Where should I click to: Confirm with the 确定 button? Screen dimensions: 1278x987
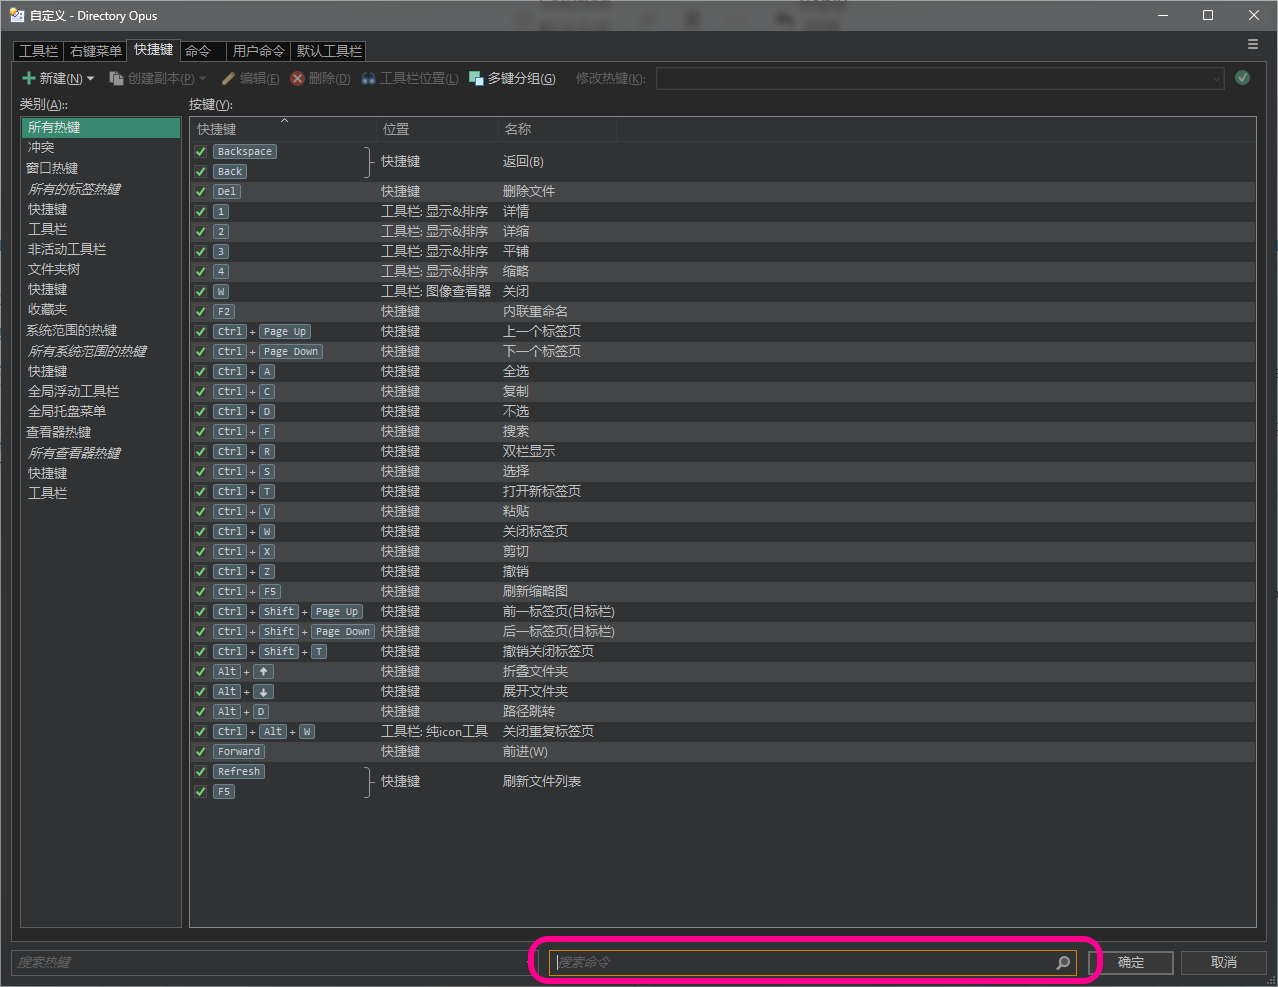(x=1131, y=962)
